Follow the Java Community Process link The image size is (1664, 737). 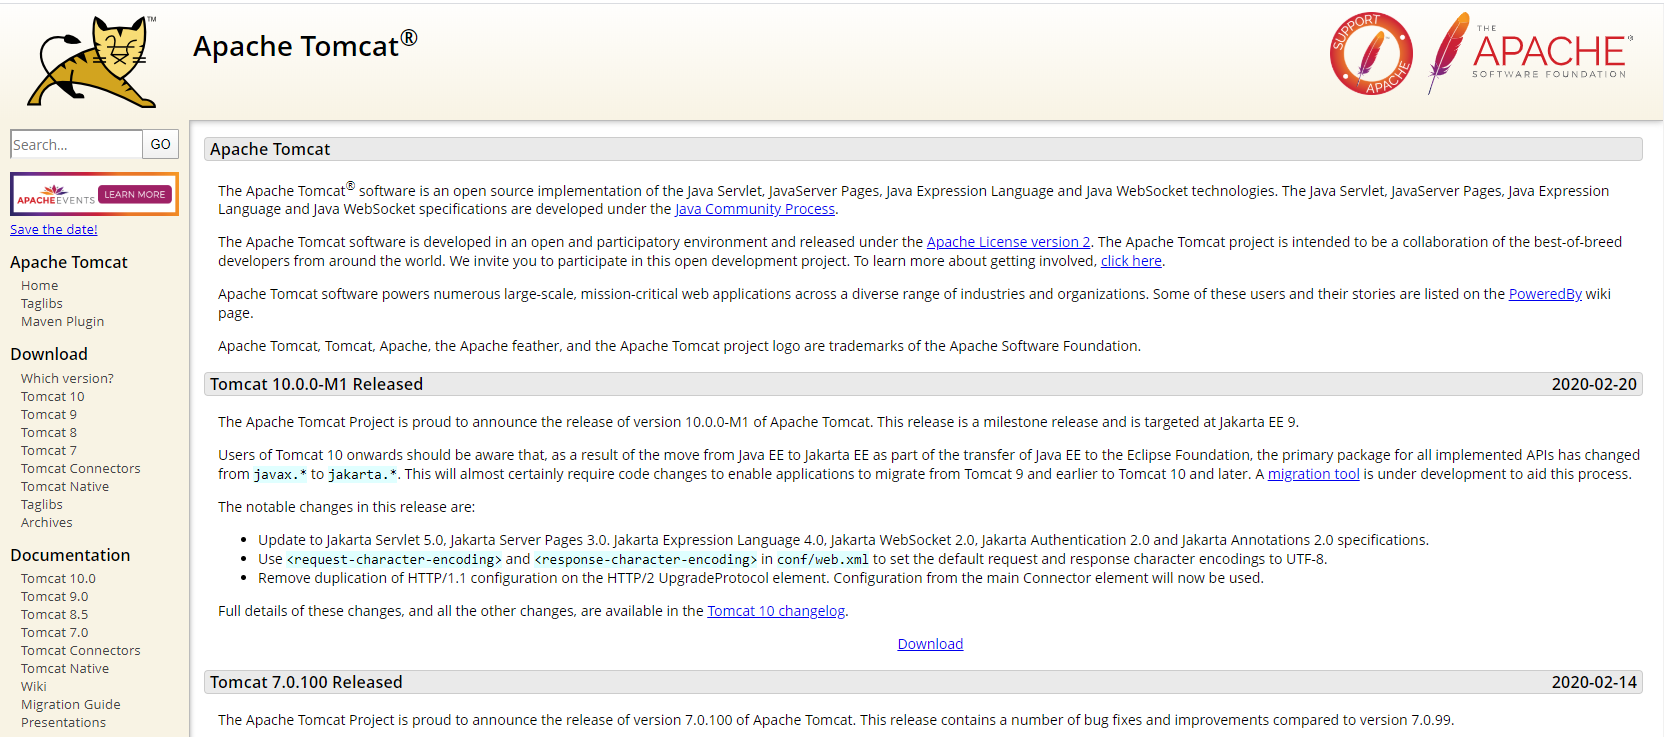click(x=755, y=209)
